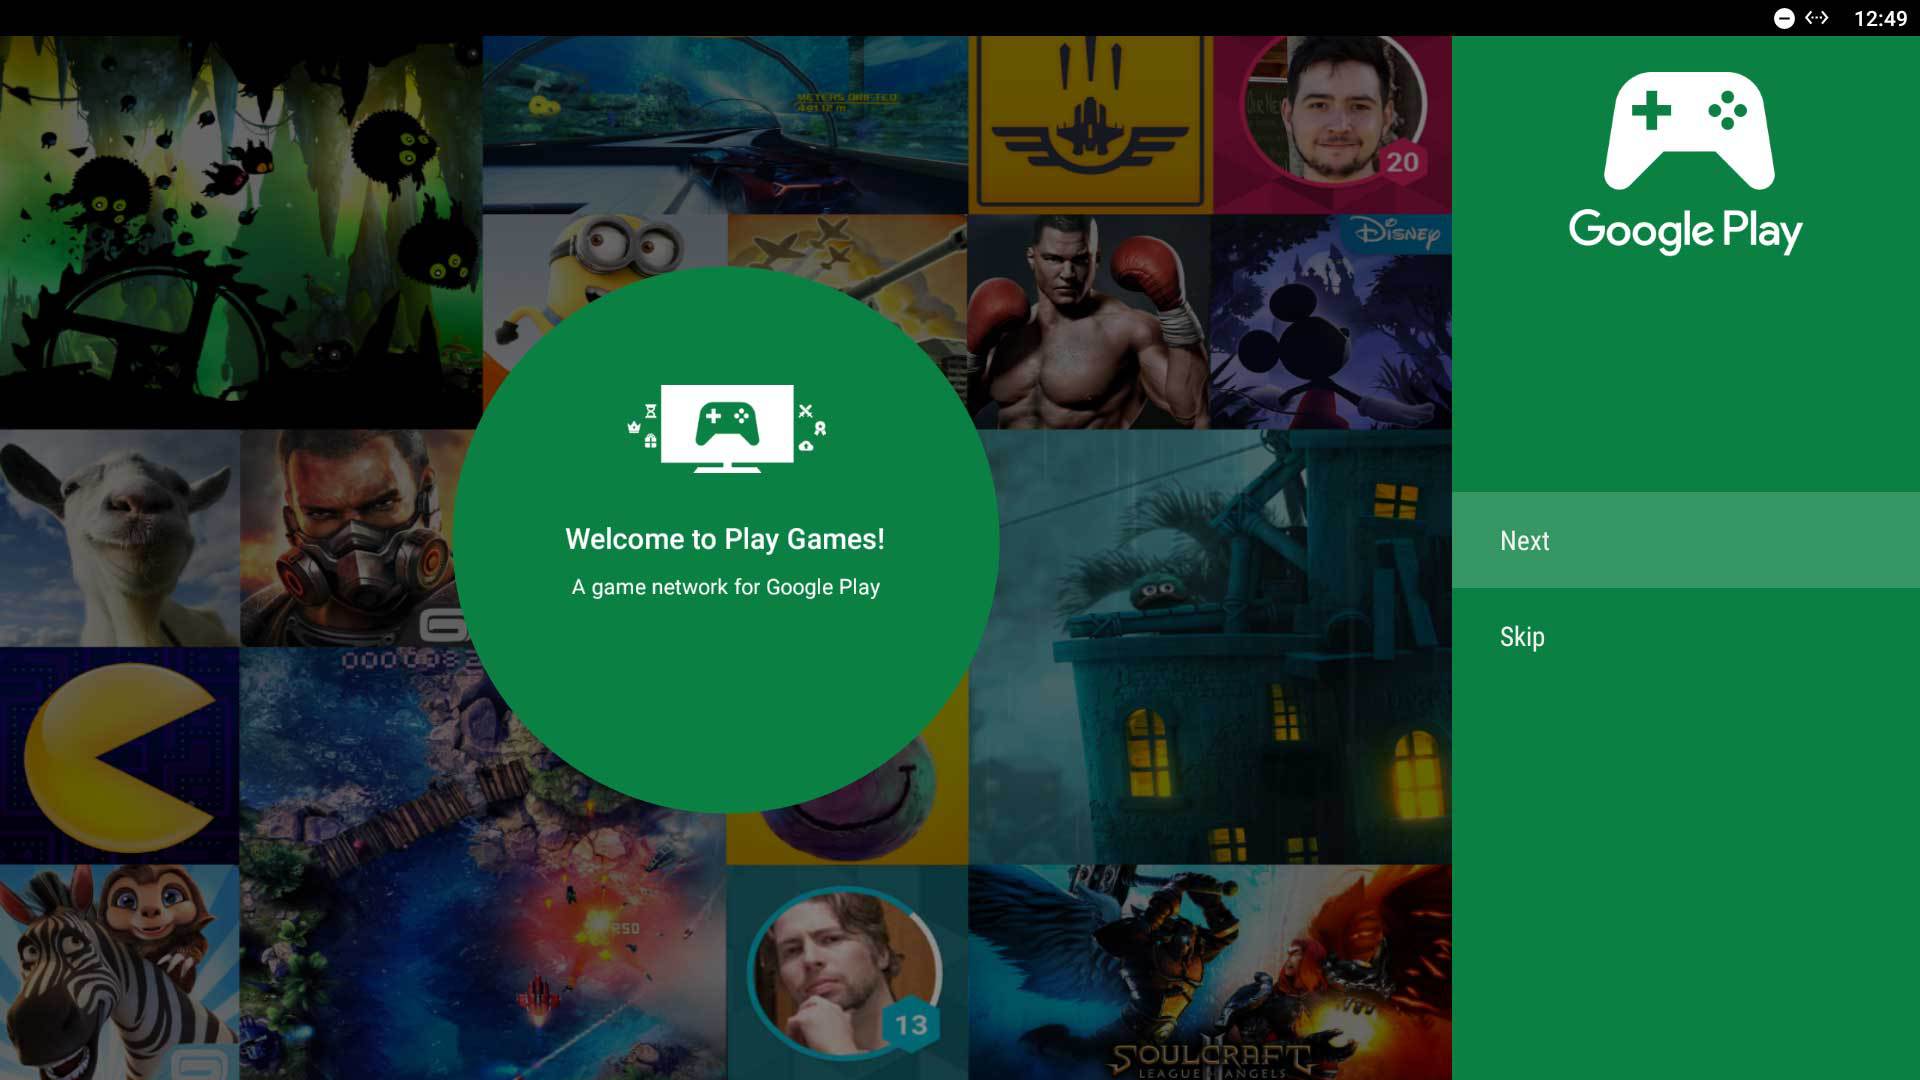Choose Skip in the side panel
Viewport: 1920px width, 1080px height.
coord(1686,637)
